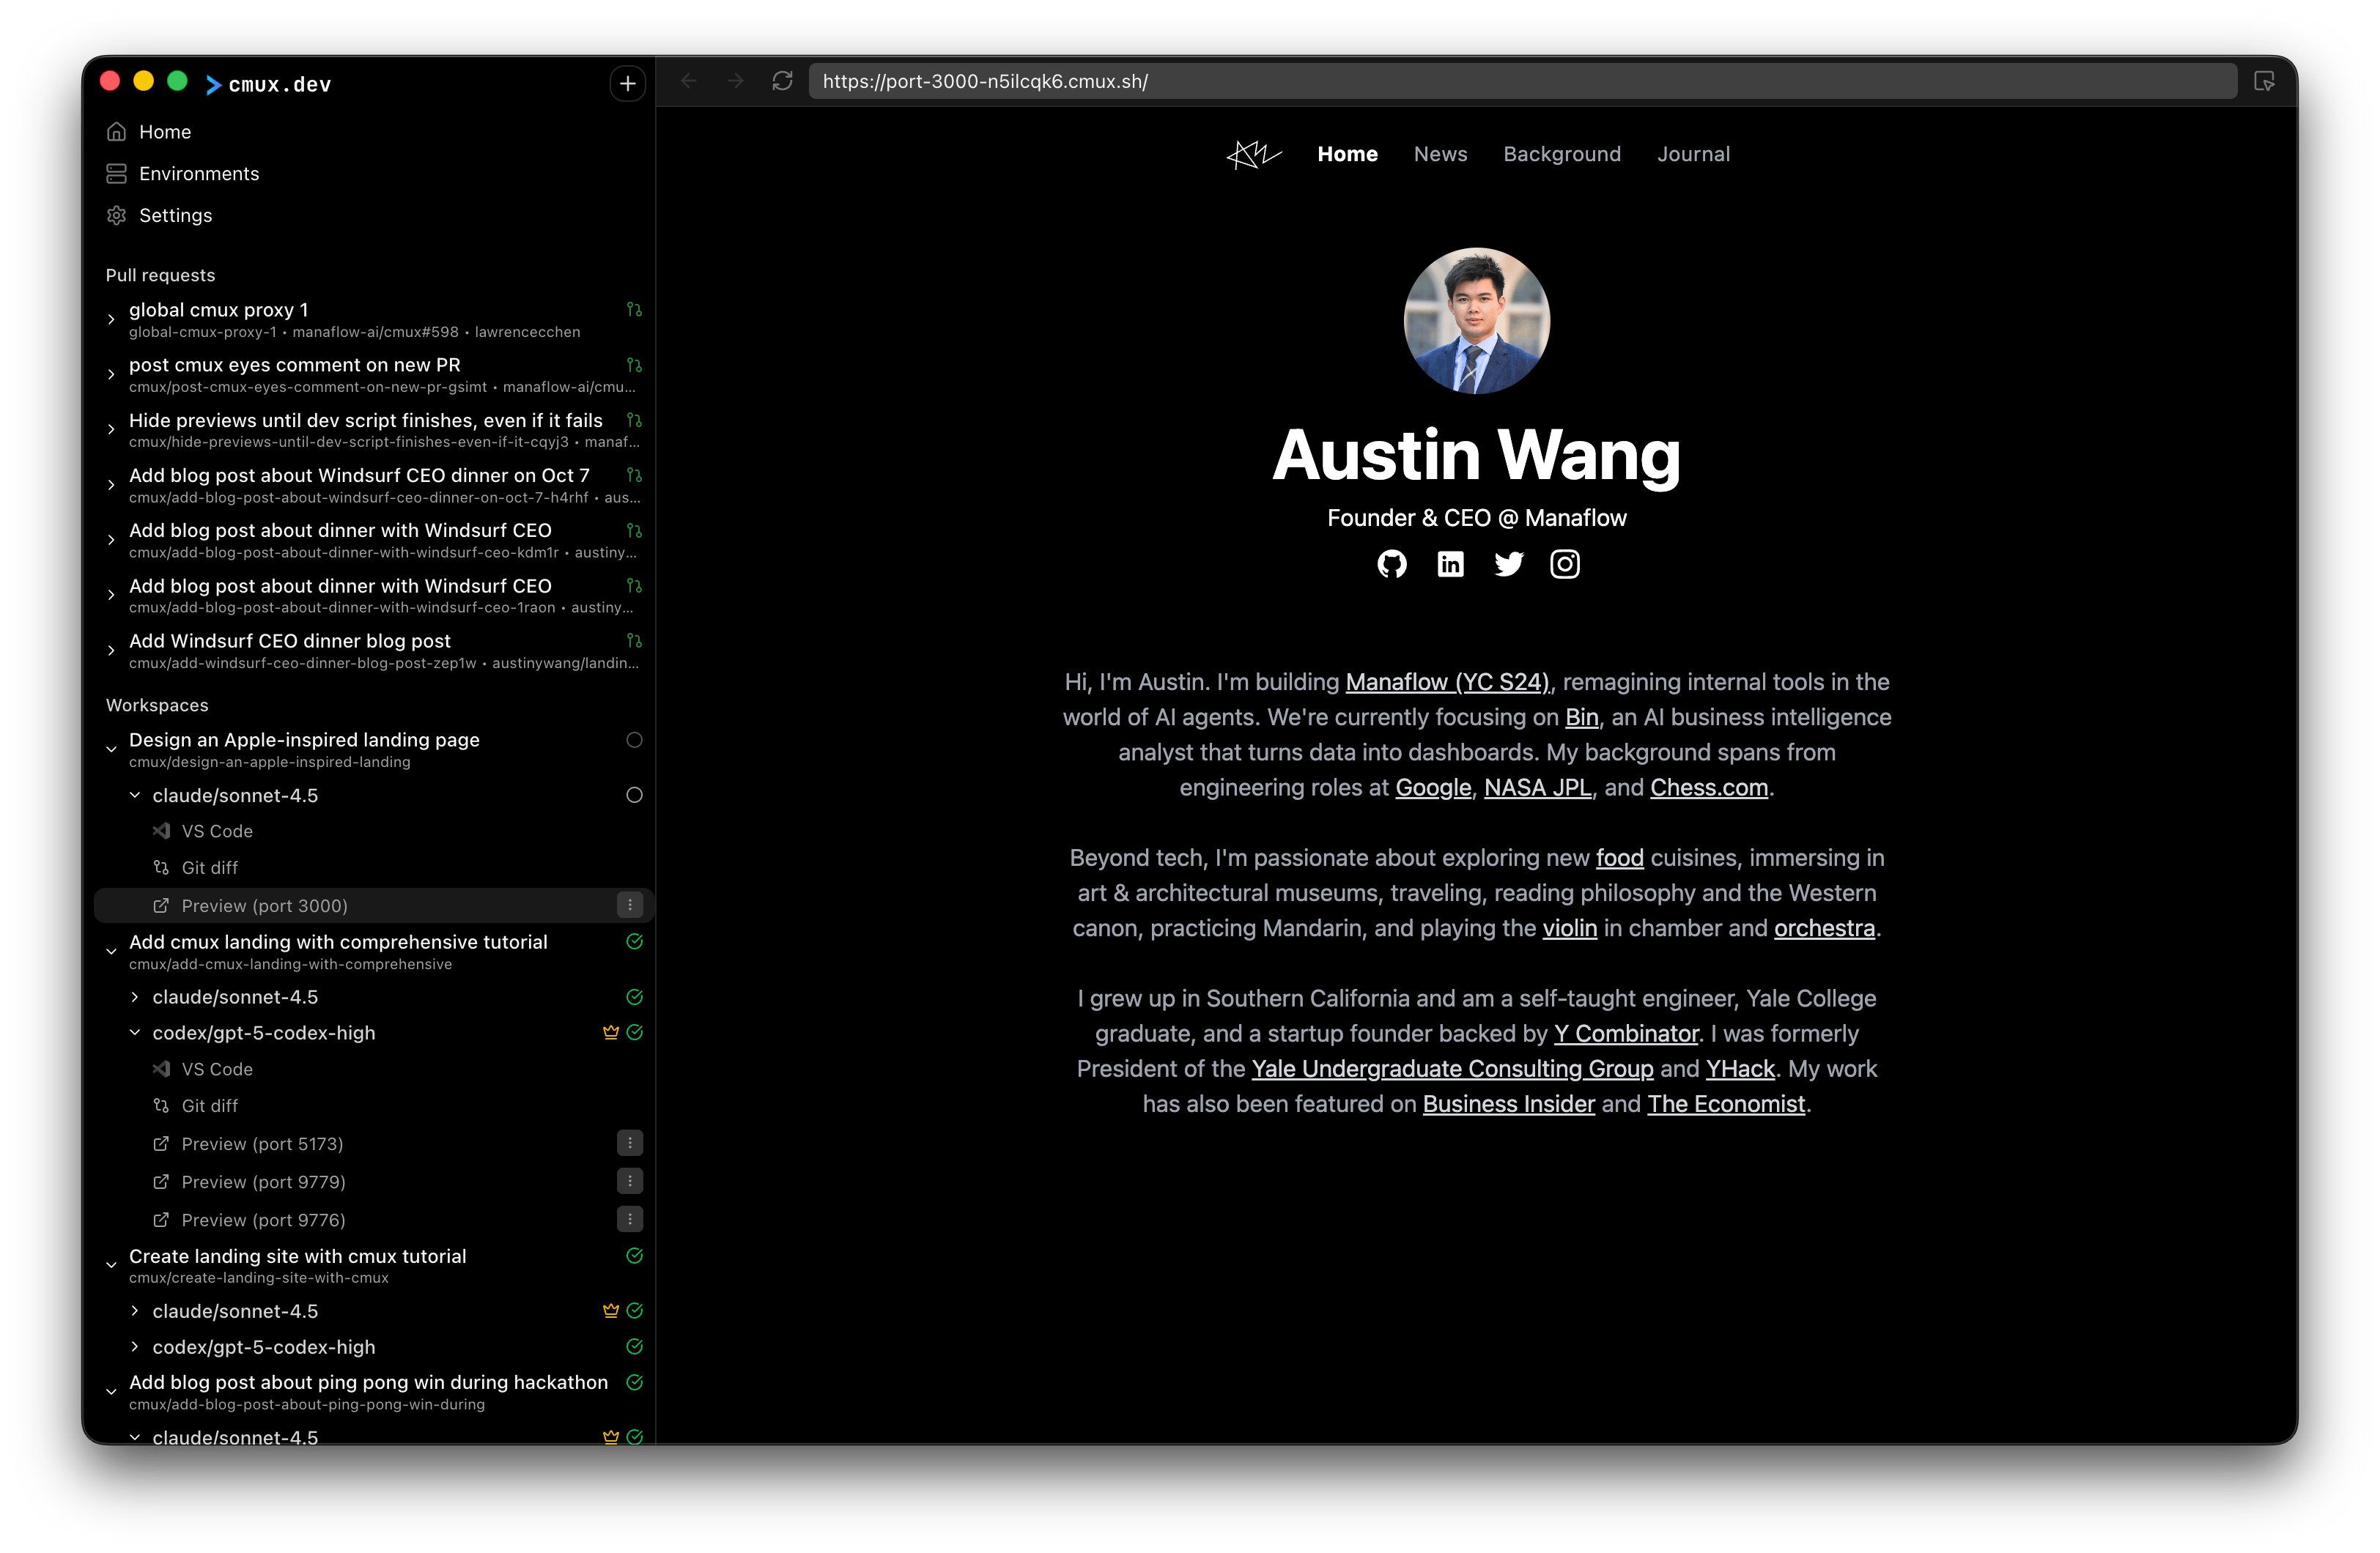Image resolution: width=2380 pixels, height=1553 pixels.
Task: Open the Twitter icon
Action: pos(1509,564)
